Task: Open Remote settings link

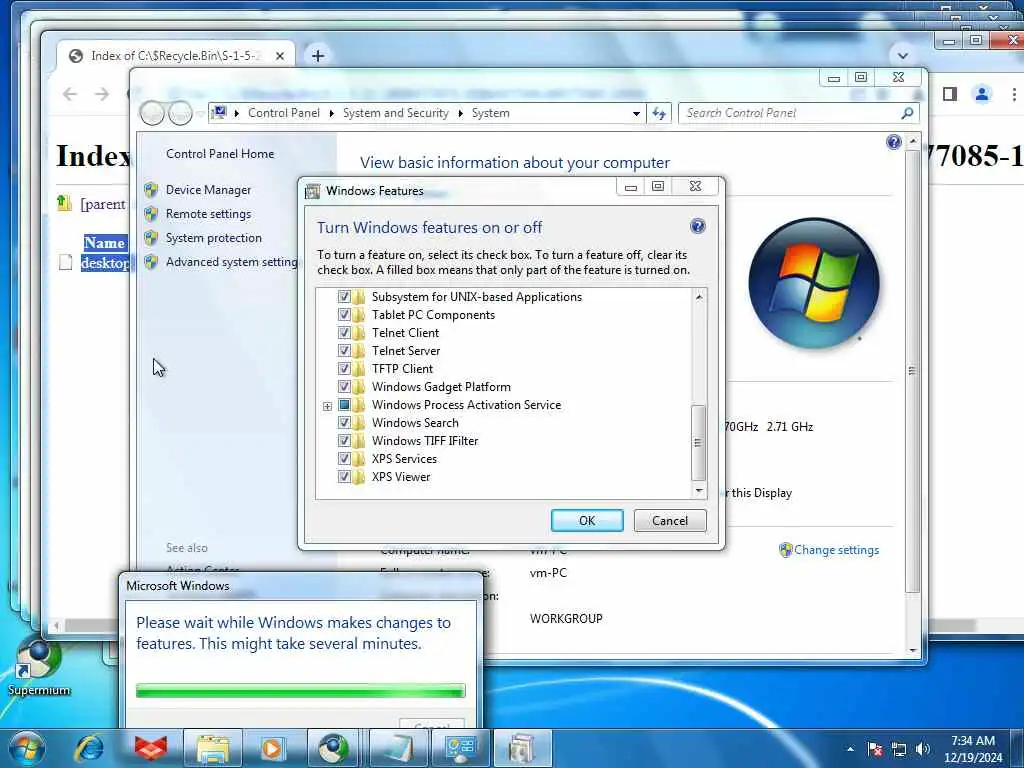Action: coord(208,214)
